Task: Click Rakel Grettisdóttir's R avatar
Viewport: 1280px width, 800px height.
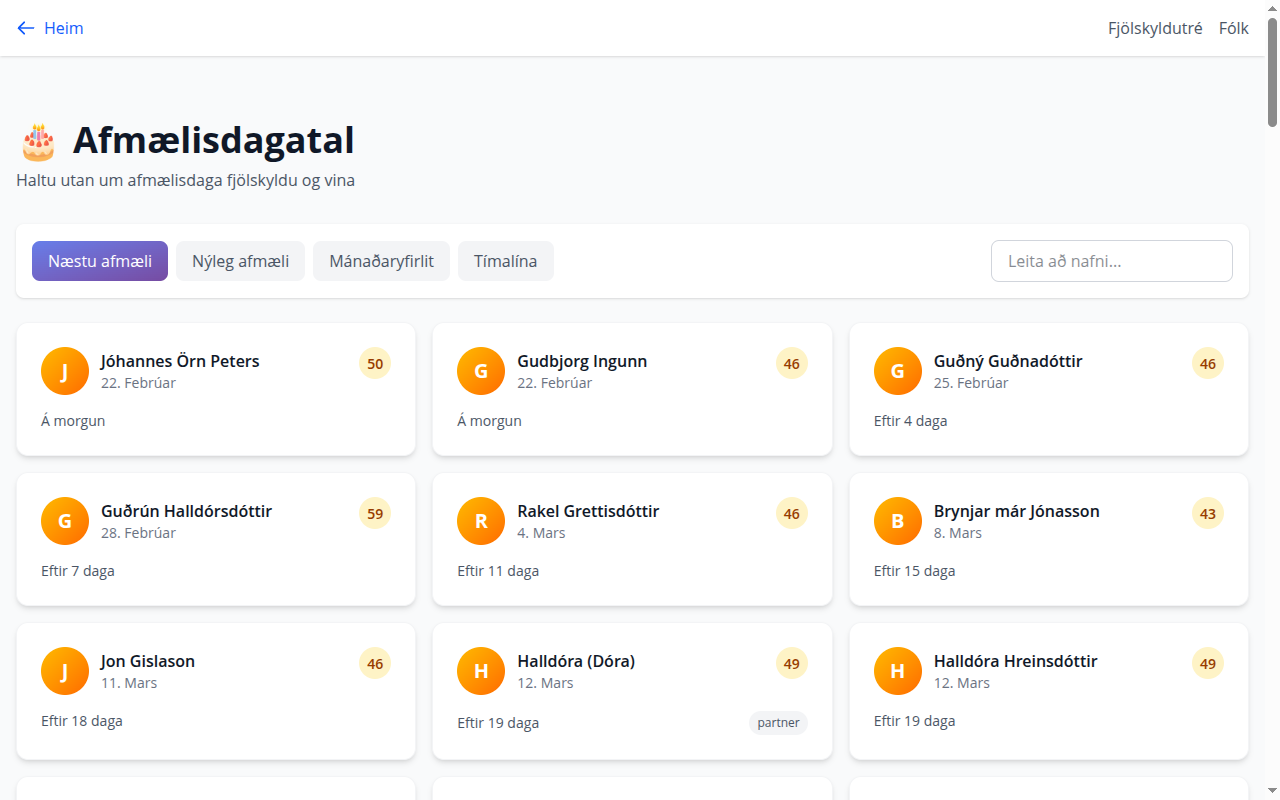Action: point(481,521)
